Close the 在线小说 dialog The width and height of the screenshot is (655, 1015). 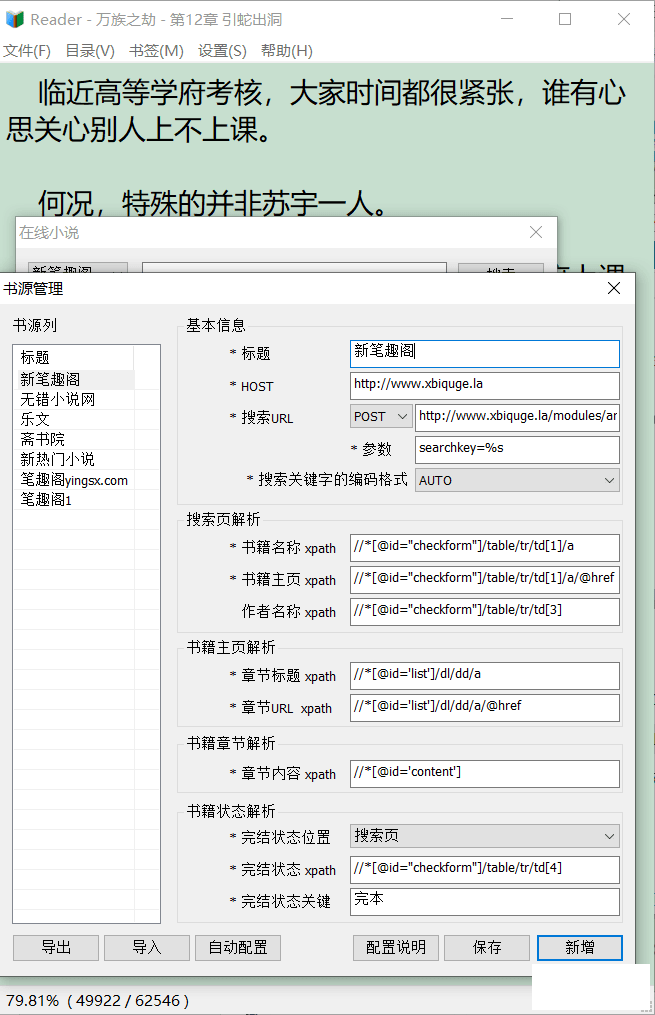tap(536, 232)
